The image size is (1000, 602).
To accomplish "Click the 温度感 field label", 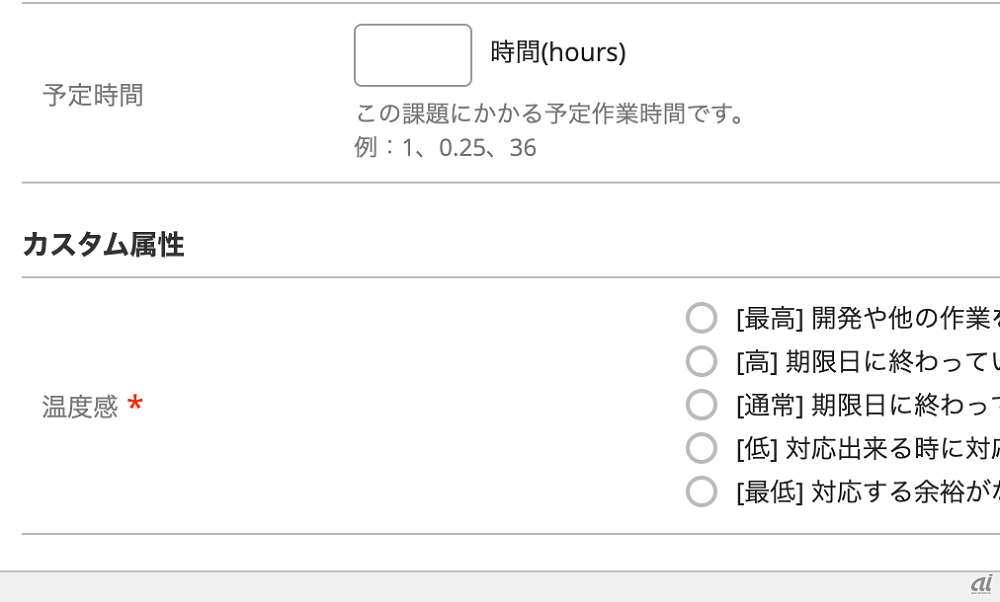I will point(80,407).
